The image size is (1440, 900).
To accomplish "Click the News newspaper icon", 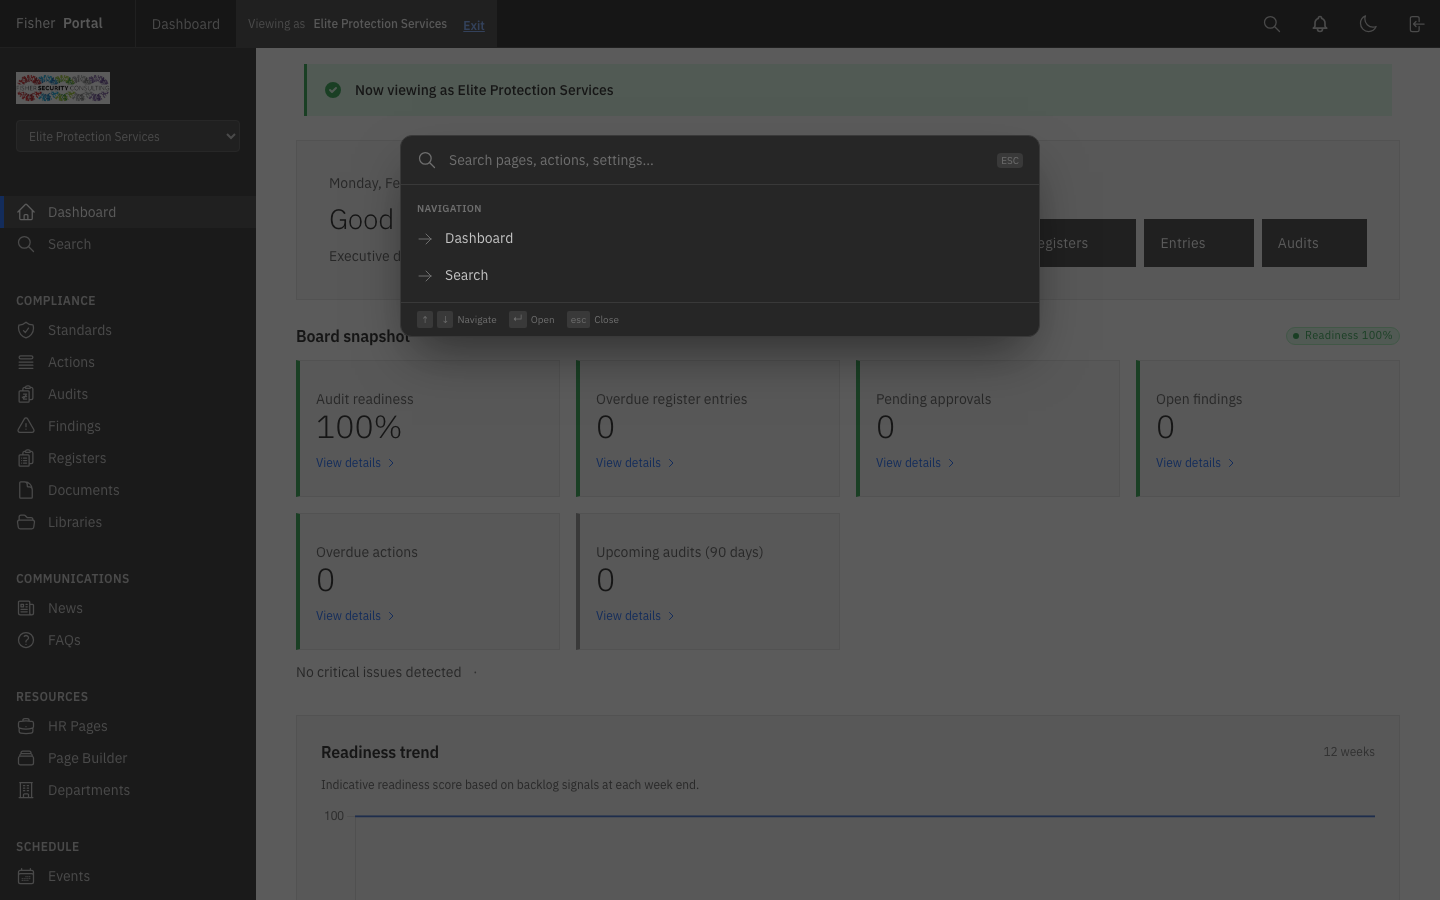I will (26, 608).
